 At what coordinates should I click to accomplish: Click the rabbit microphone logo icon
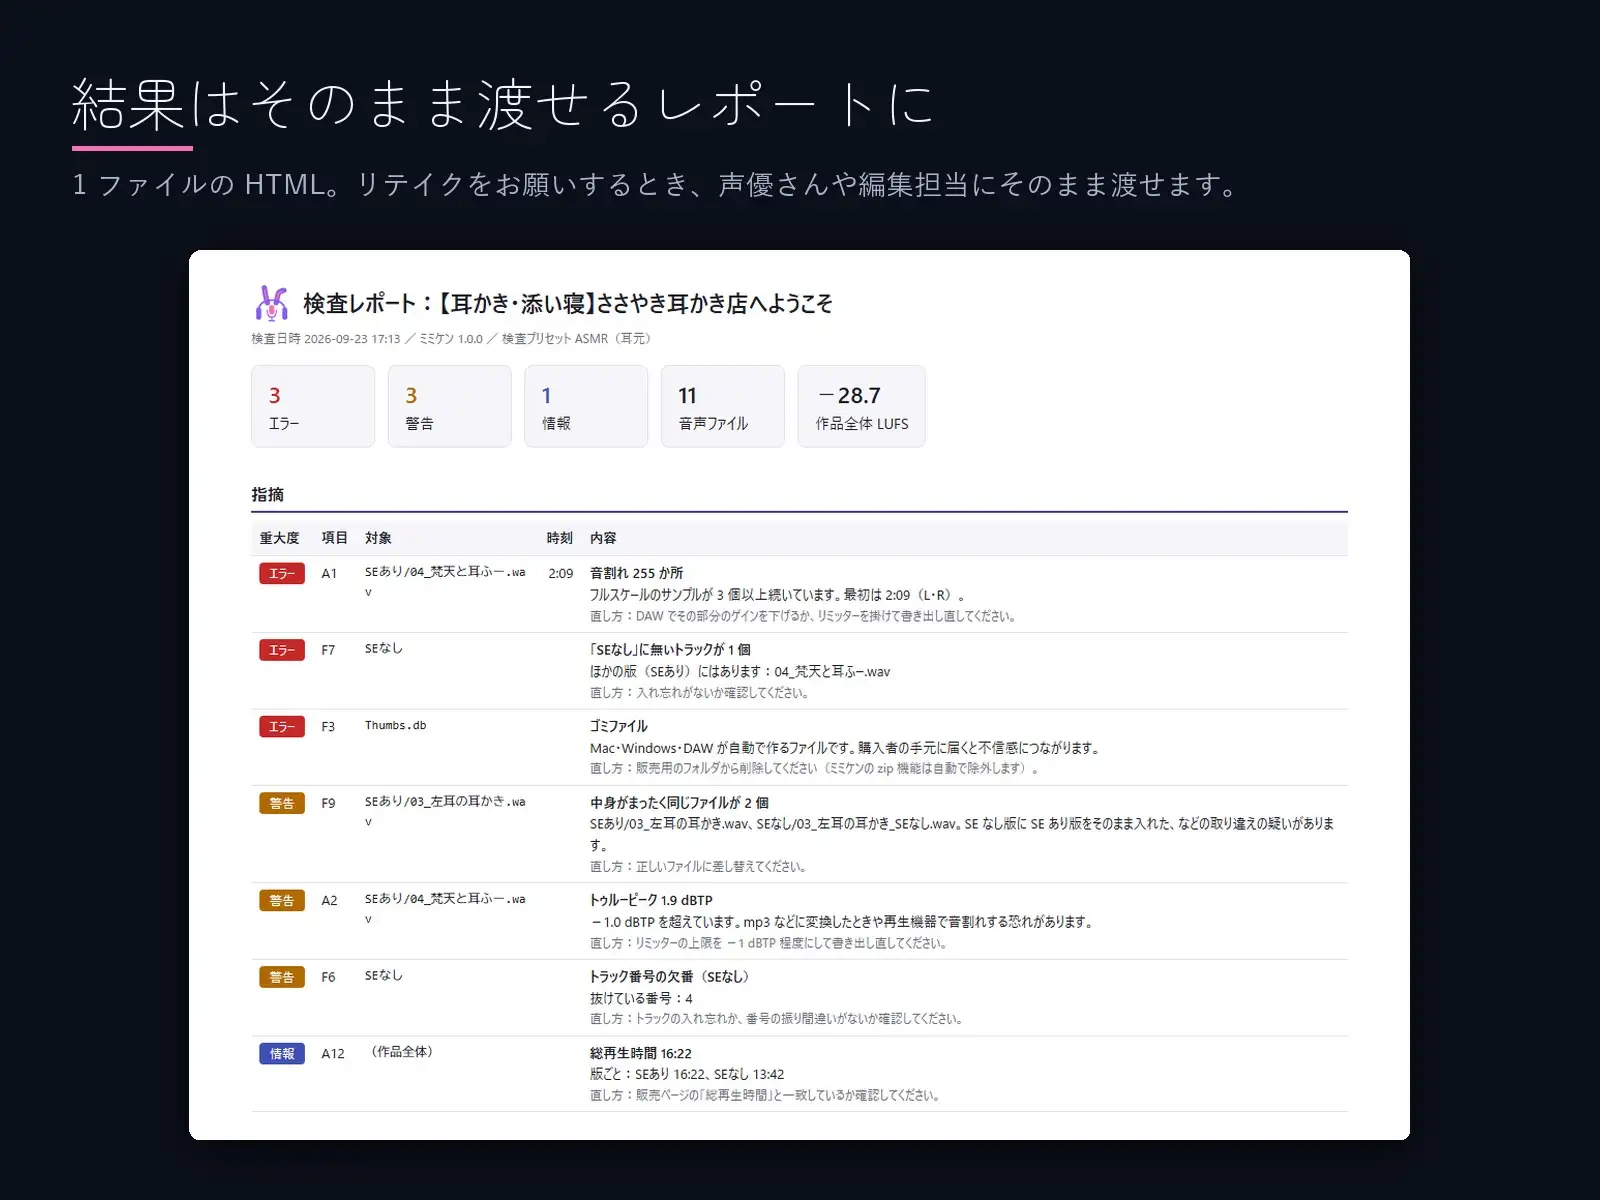(271, 303)
